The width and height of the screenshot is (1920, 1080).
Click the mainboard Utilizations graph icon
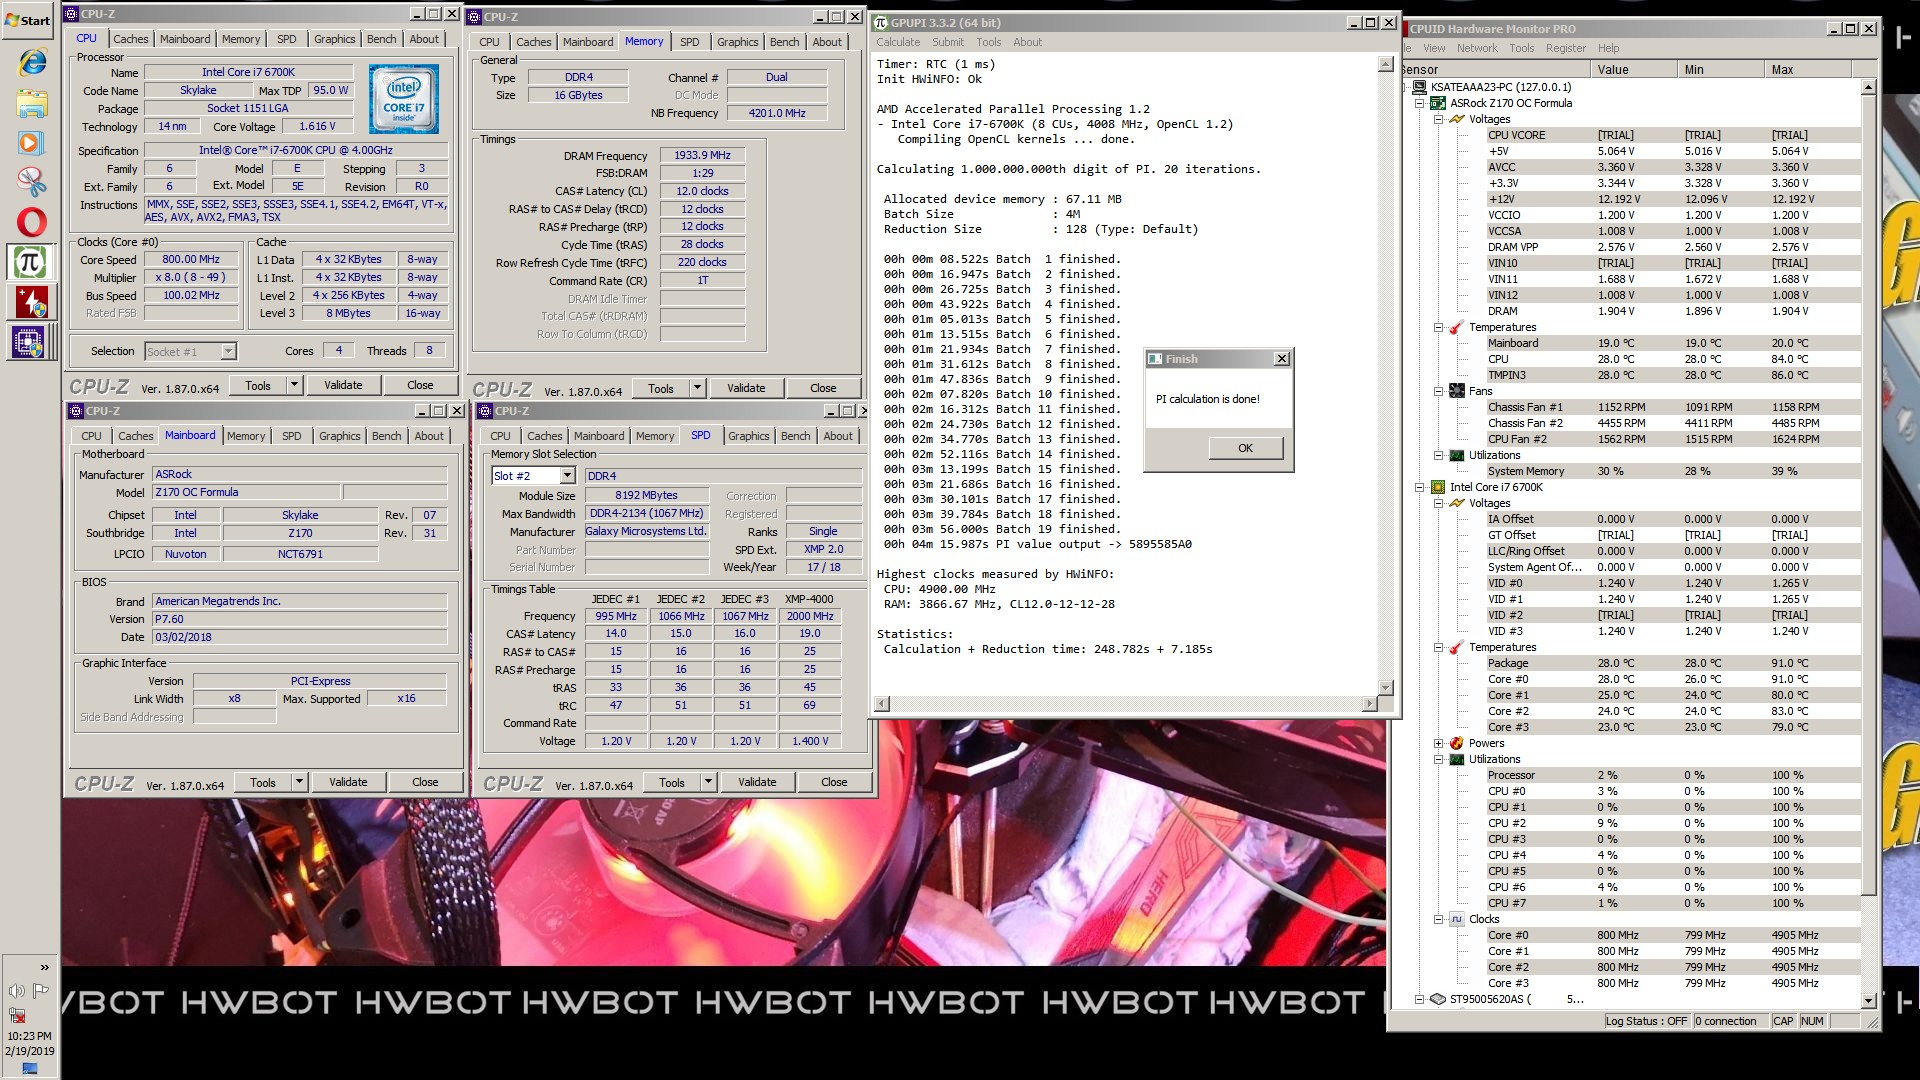pyautogui.click(x=1457, y=455)
